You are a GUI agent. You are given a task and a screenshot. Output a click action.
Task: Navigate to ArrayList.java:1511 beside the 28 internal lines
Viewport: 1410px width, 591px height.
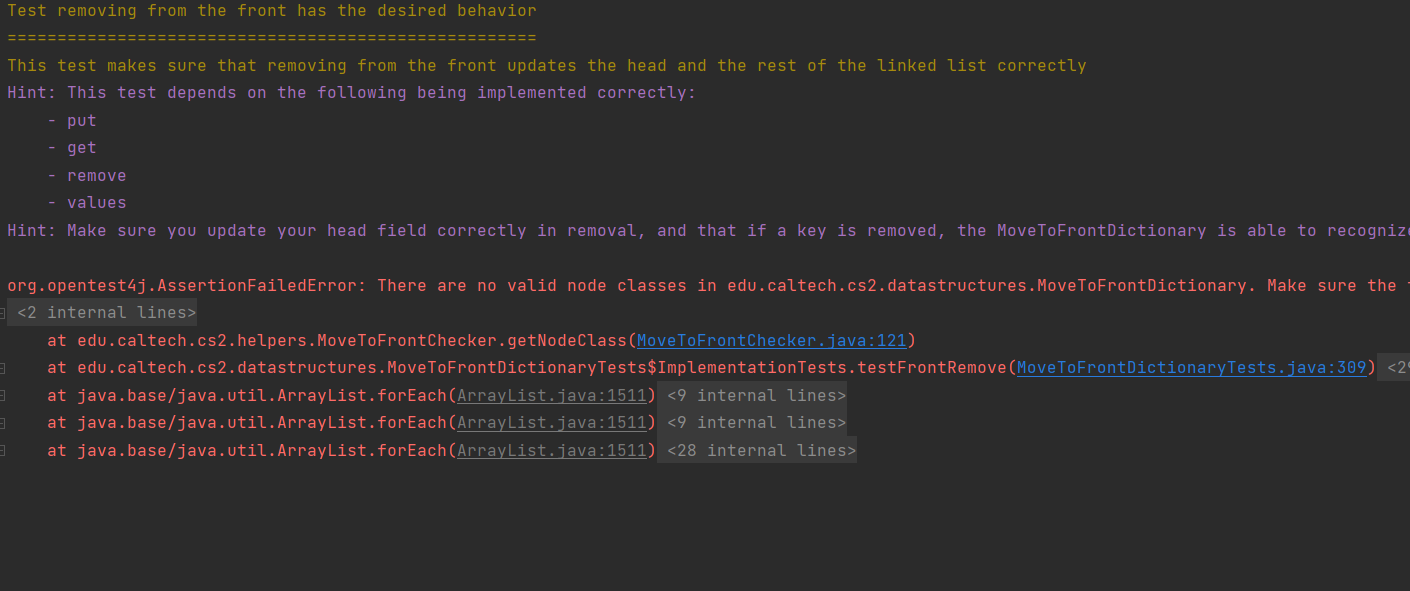coord(552,450)
